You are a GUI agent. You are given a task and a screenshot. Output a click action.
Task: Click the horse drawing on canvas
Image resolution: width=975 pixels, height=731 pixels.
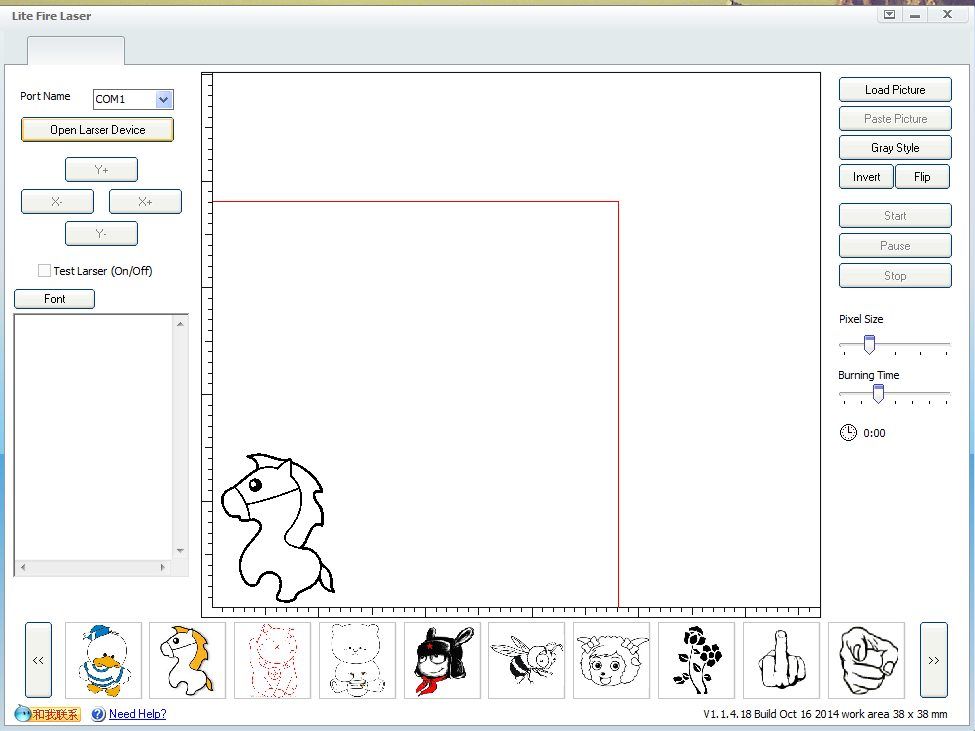(277, 528)
